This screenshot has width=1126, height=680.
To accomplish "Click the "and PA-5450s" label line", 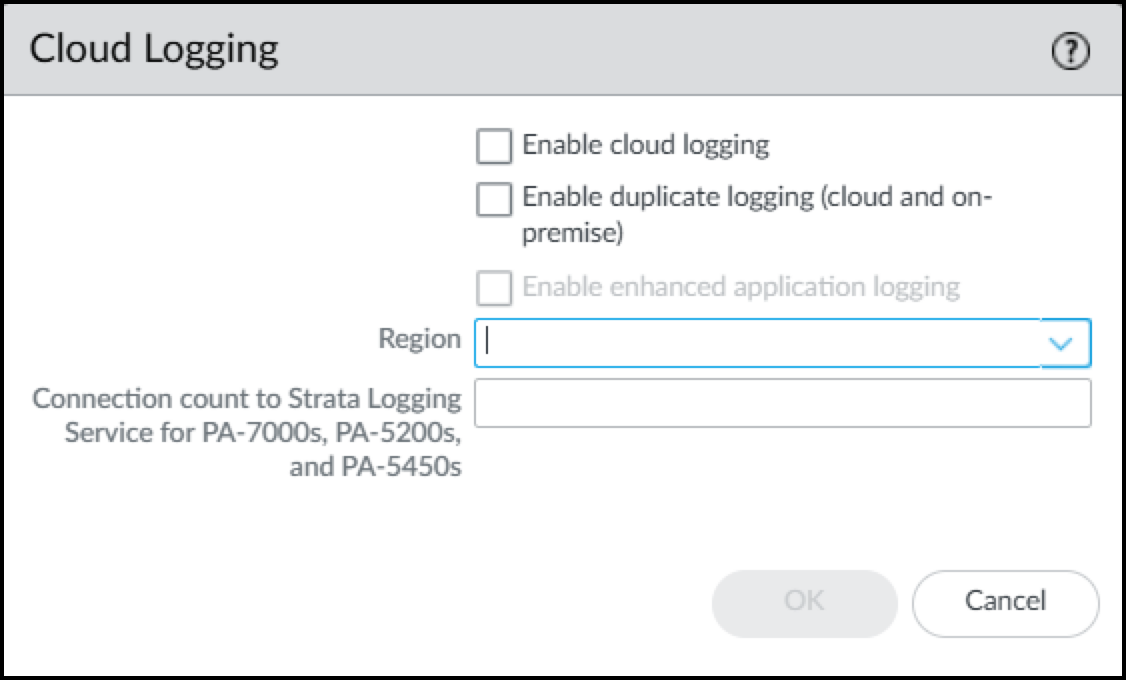I will pyautogui.click(x=375, y=467).
